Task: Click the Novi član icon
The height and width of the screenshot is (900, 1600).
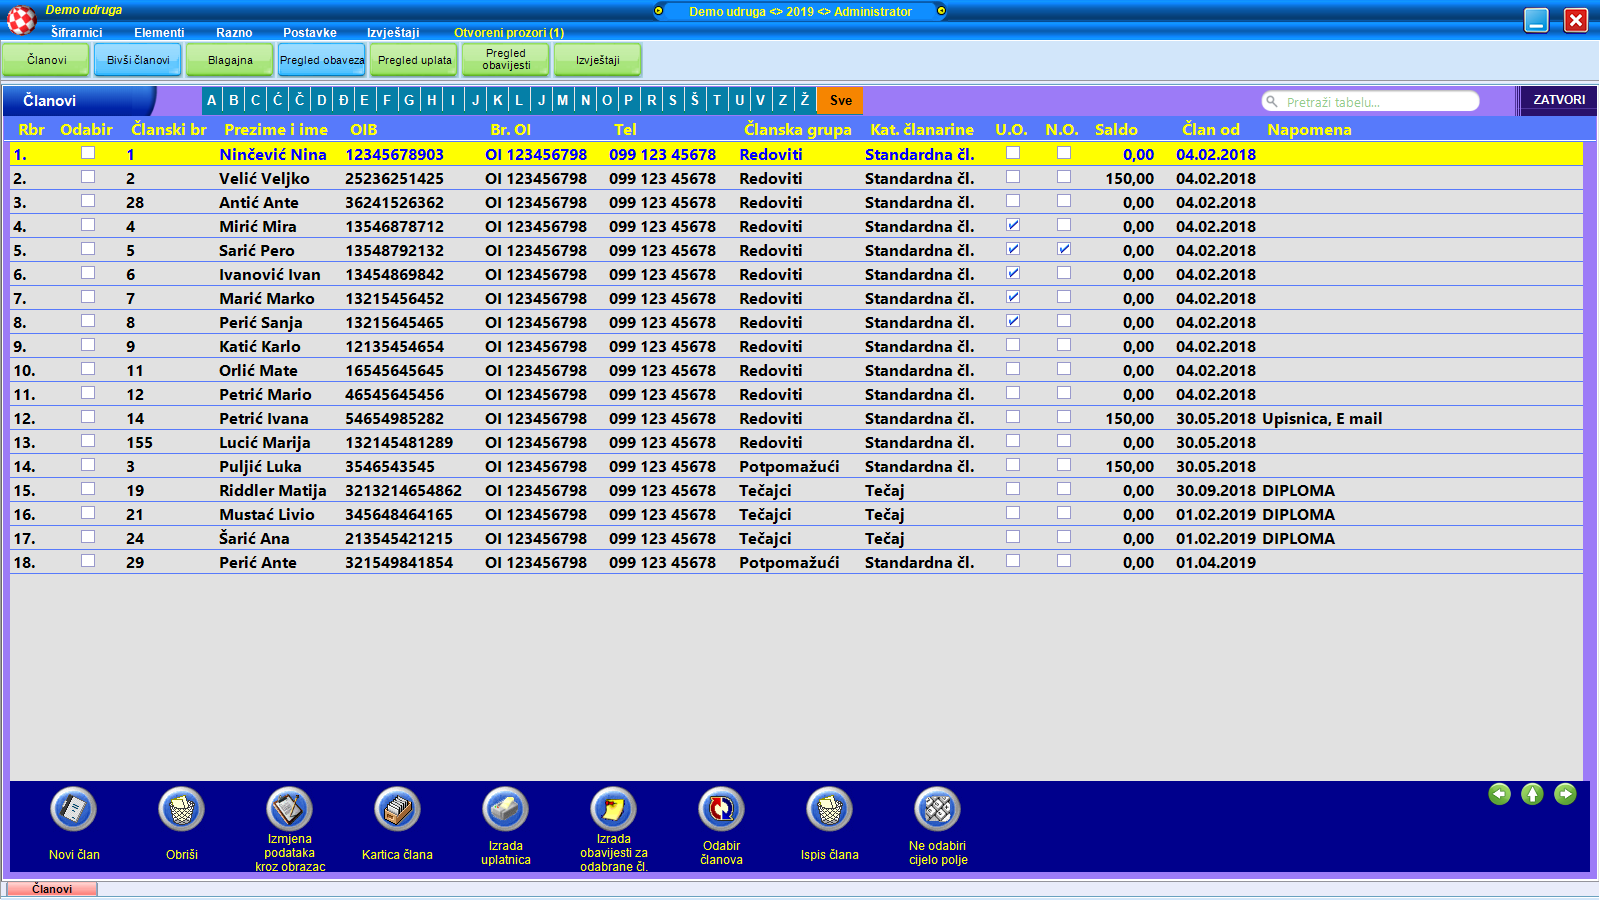Action: point(74,810)
